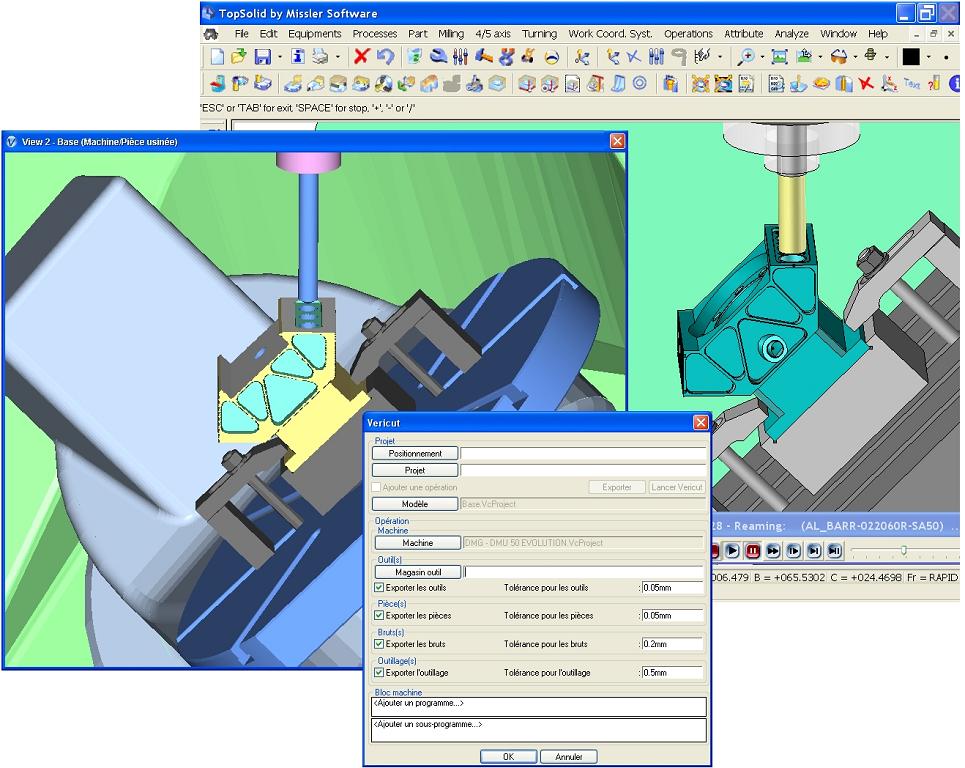Toggle the Exporter les bruts checkbox
Image resolution: width=965 pixels, height=768 pixels.
click(x=379, y=644)
